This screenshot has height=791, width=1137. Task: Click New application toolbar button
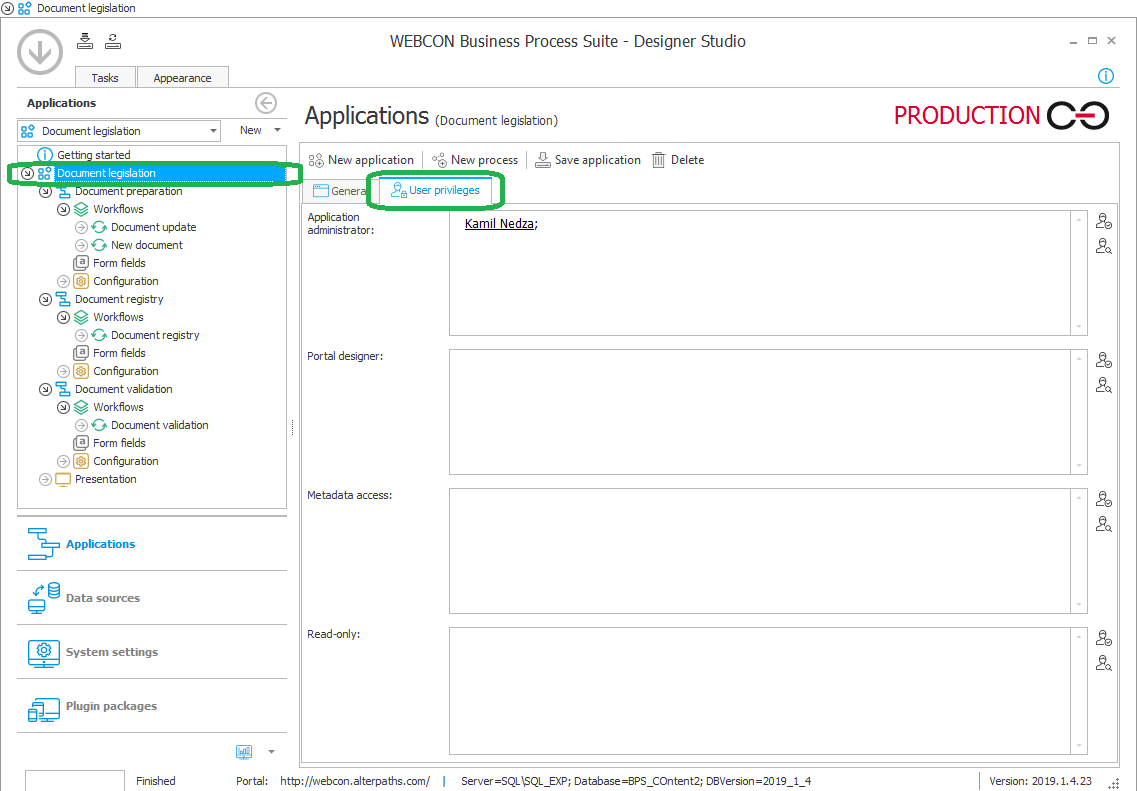[361, 160]
